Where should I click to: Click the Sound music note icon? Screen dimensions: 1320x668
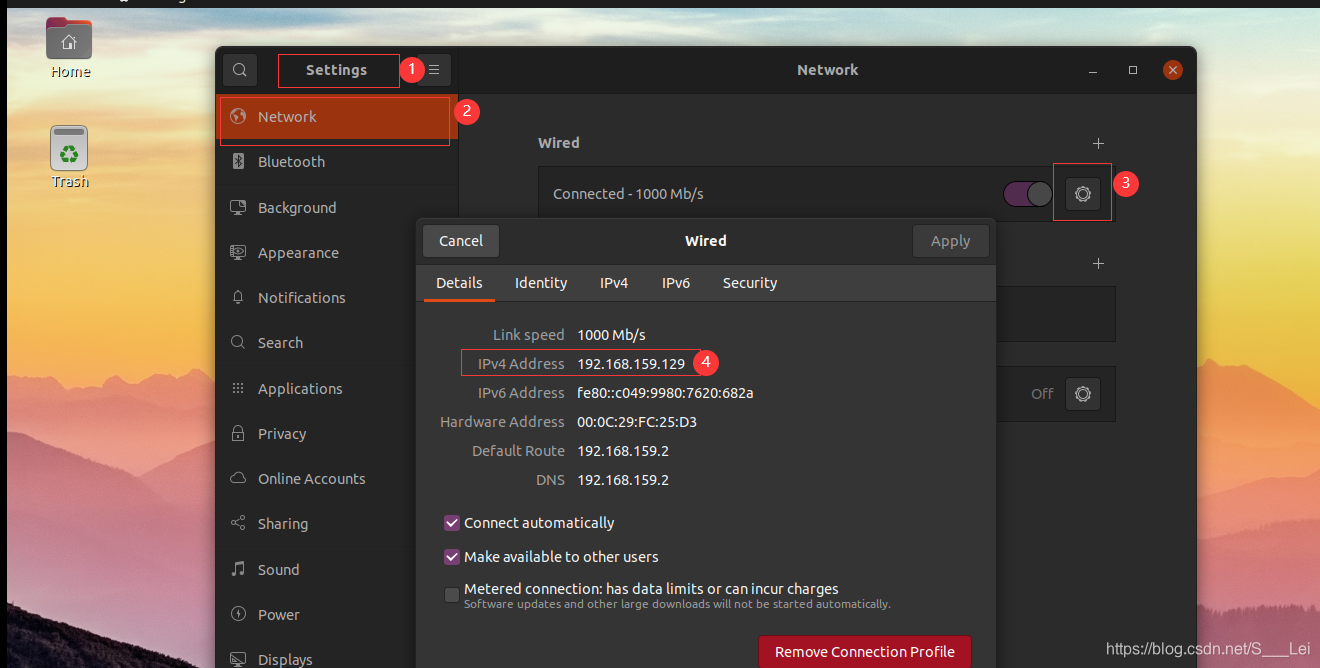pyautogui.click(x=238, y=569)
